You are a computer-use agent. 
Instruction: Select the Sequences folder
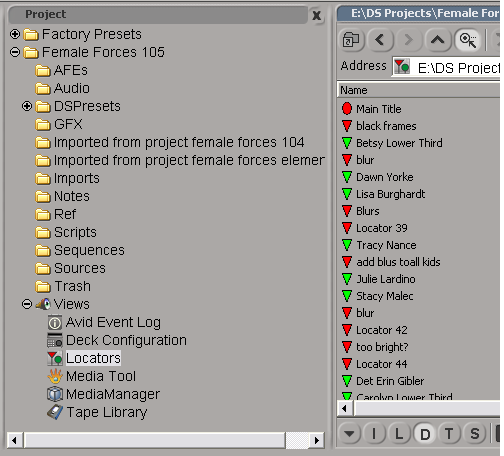pyautogui.click(x=80, y=250)
